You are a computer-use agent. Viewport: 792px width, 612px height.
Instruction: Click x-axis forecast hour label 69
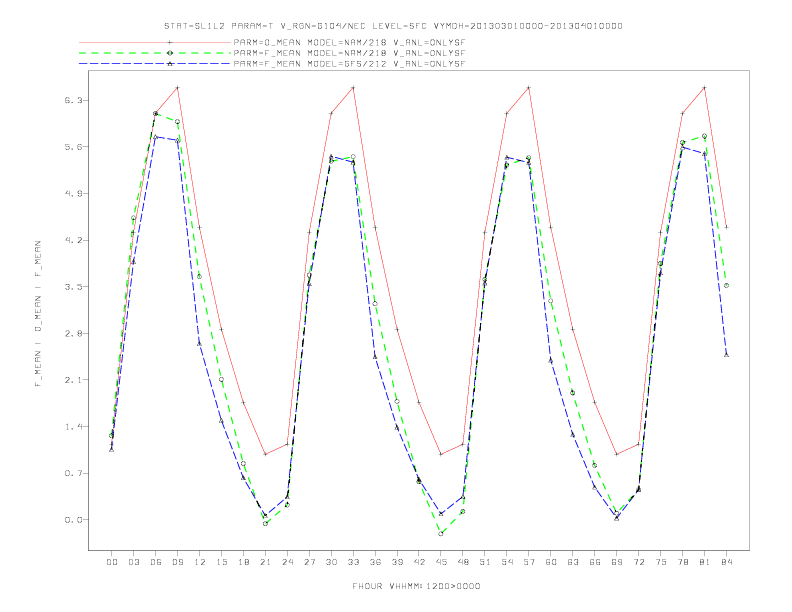(617, 562)
